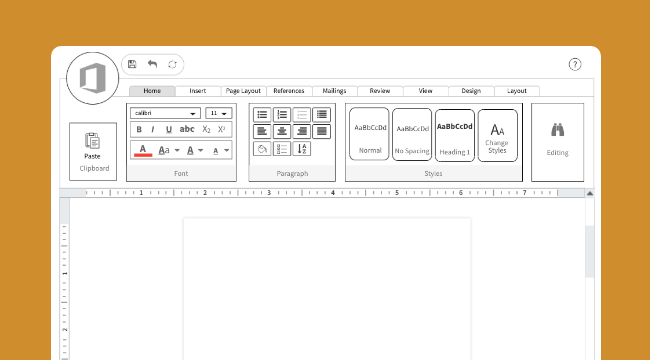650x360 pixels.
Task: Click the Paste clipboard icon
Action: [92, 141]
